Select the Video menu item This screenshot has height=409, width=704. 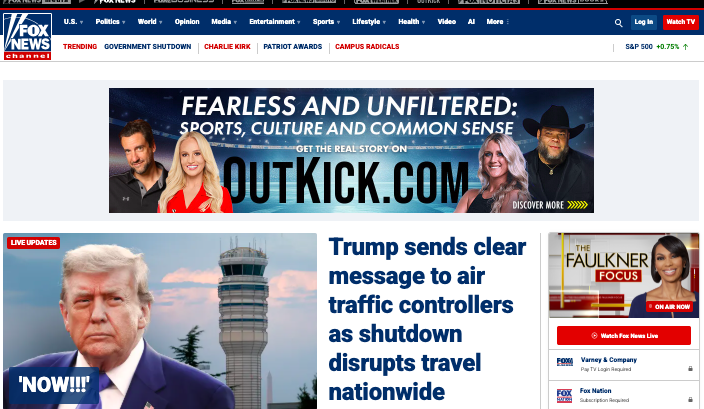click(446, 22)
